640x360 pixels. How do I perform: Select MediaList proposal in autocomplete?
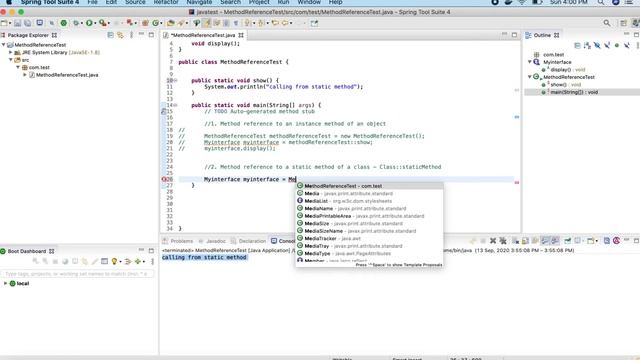[369, 201]
